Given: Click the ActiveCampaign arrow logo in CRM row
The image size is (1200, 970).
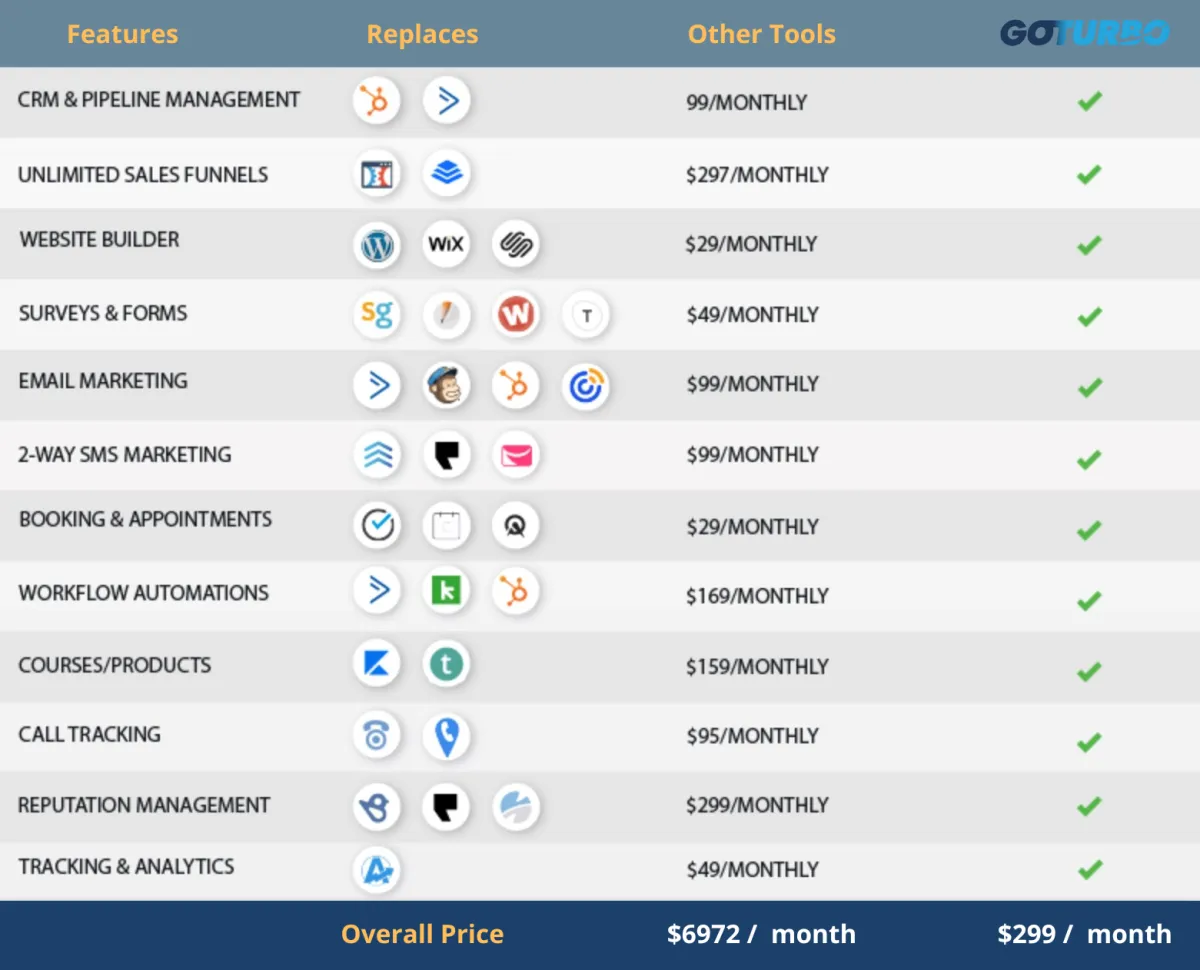Looking at the screenshot, I should pos(446,101).
